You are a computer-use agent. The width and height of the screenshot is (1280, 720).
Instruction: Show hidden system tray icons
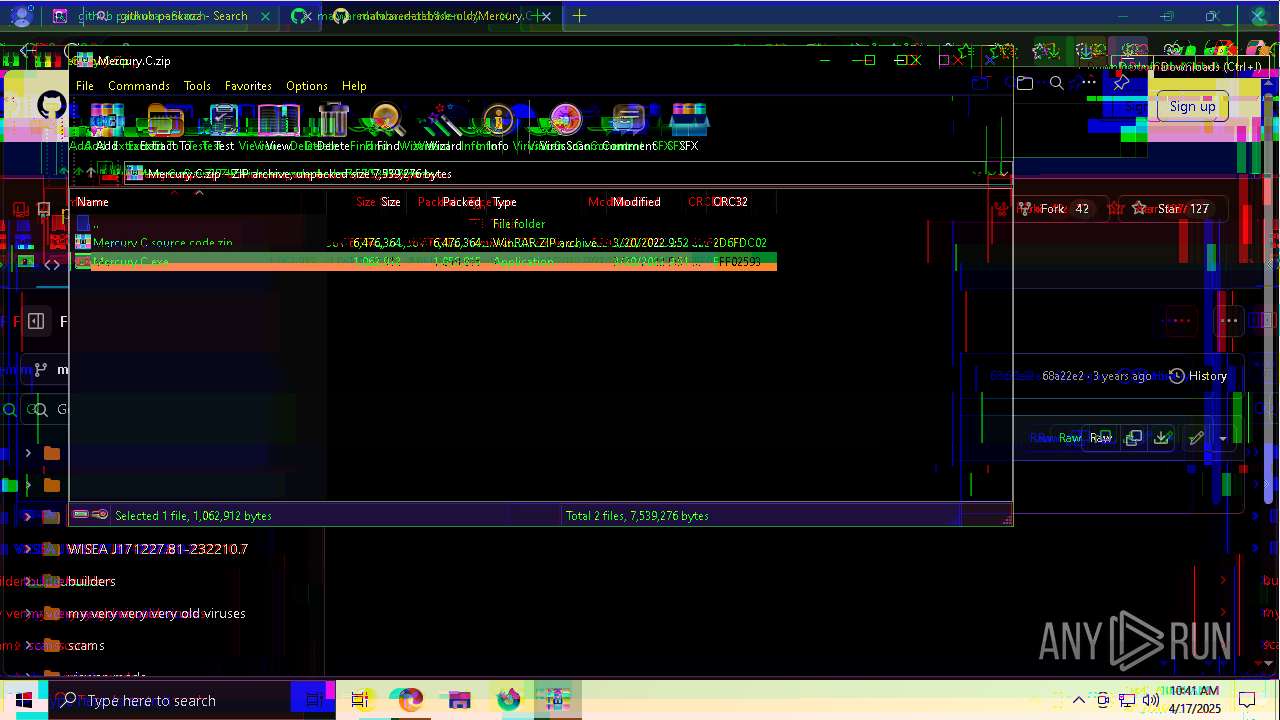1079,700
